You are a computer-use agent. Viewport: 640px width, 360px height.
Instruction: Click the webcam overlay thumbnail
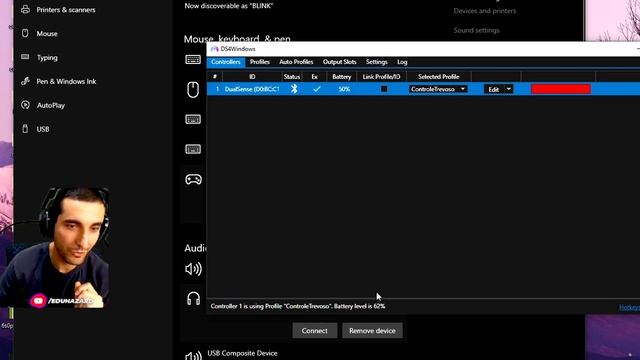pyautogui.click(x=54, y=247)
